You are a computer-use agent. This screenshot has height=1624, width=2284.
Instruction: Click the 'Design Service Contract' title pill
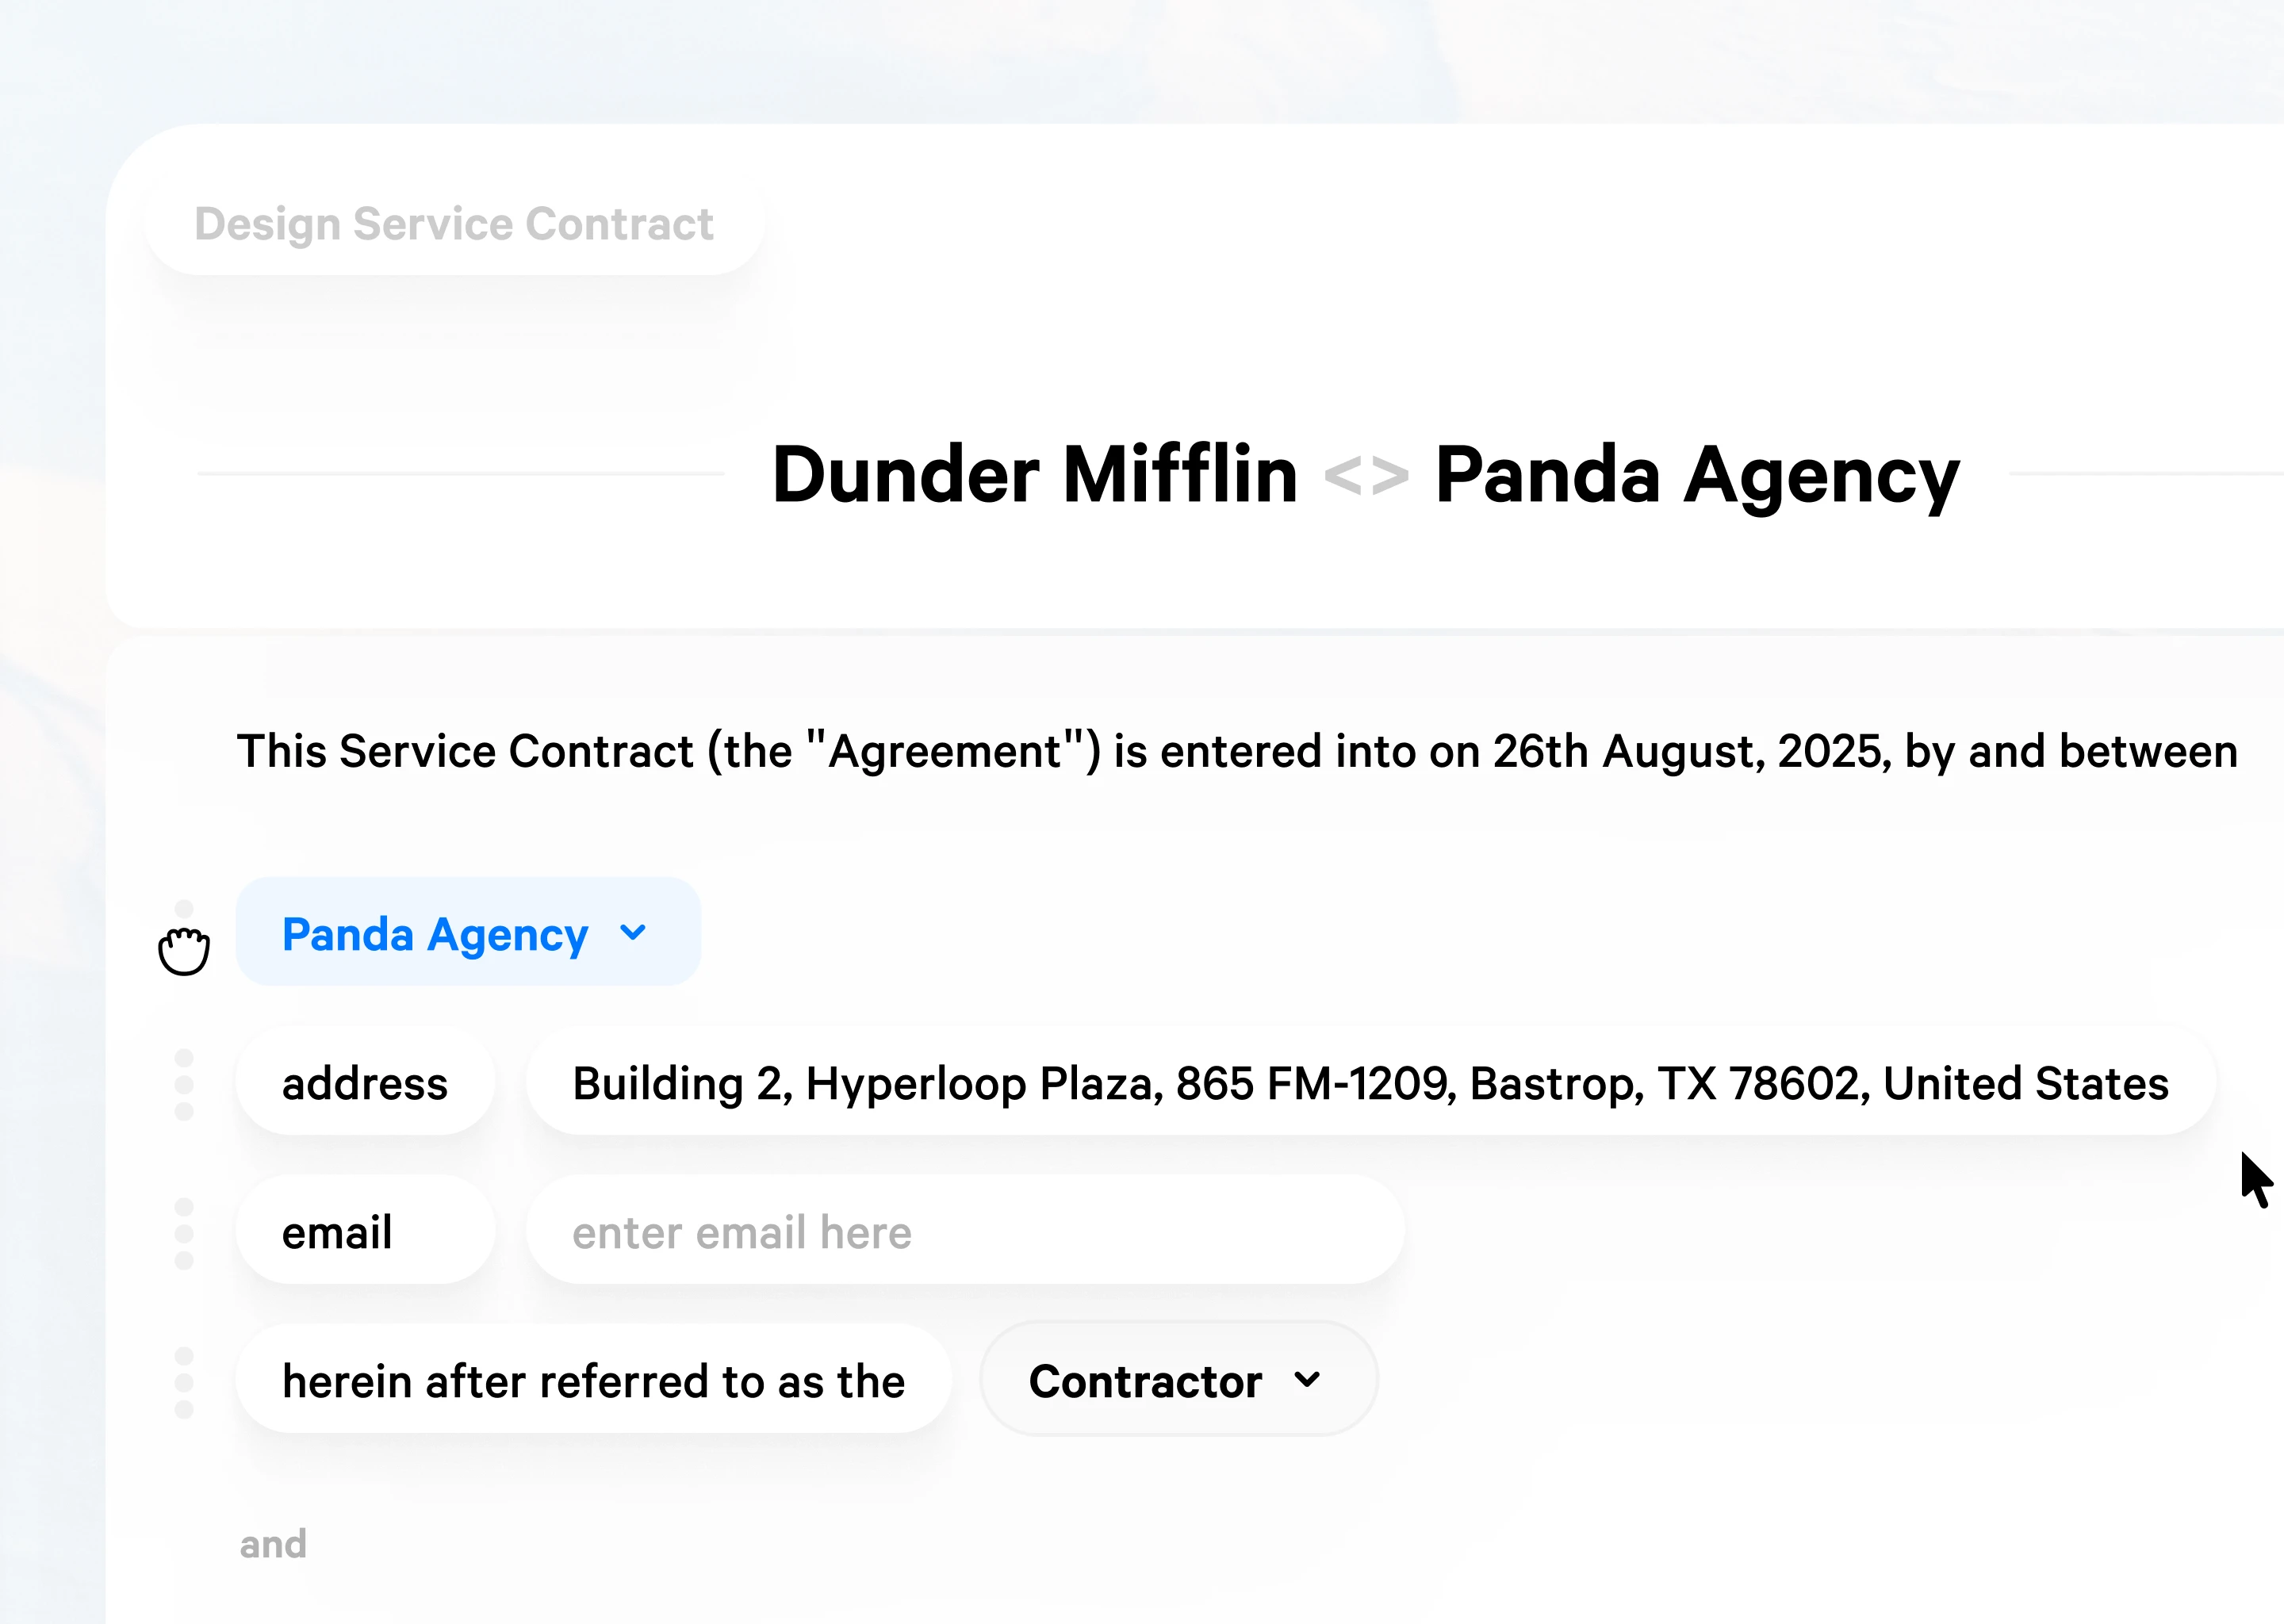tap(454, 224)
